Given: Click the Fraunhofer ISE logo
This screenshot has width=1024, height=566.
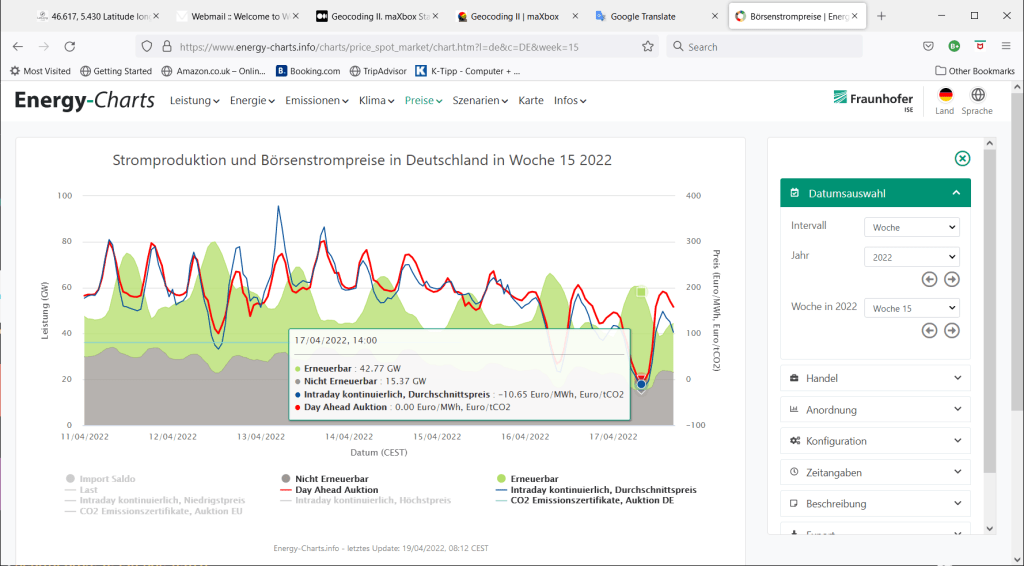Looking at the screenshot, I should 872,99.
